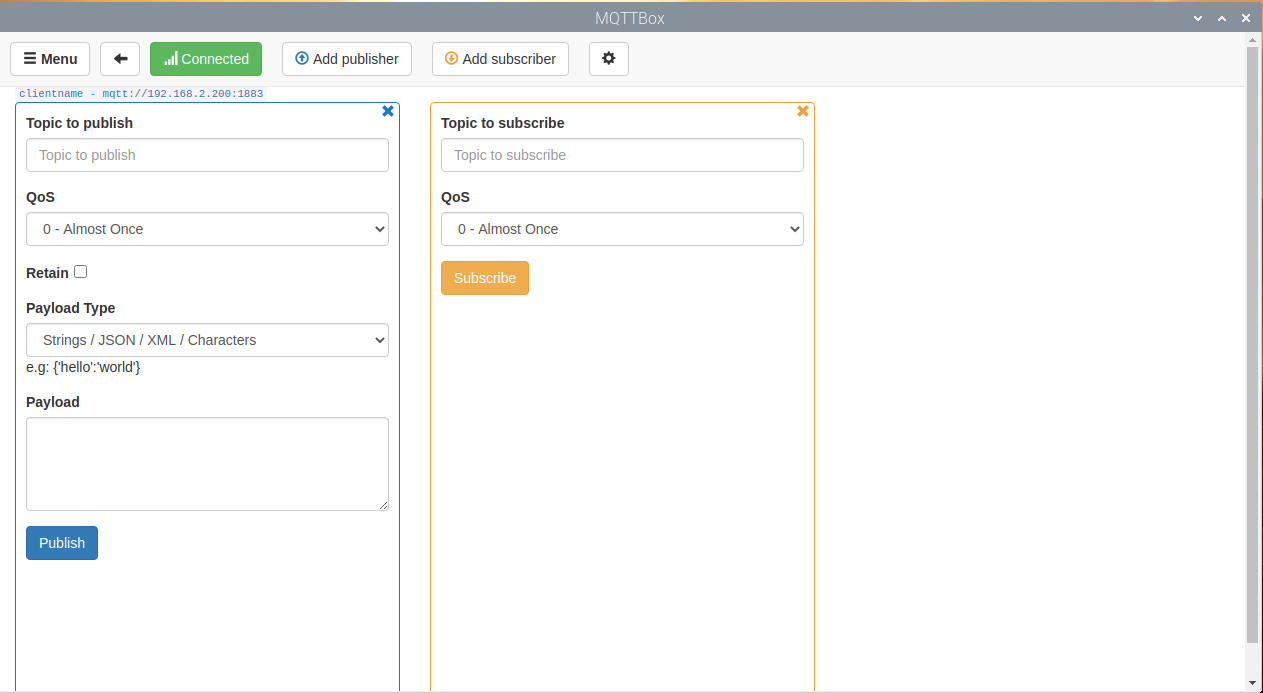
Task: Open the subscriber QoS dropdown
Action: pyautogui.click(x=622, y=229)
